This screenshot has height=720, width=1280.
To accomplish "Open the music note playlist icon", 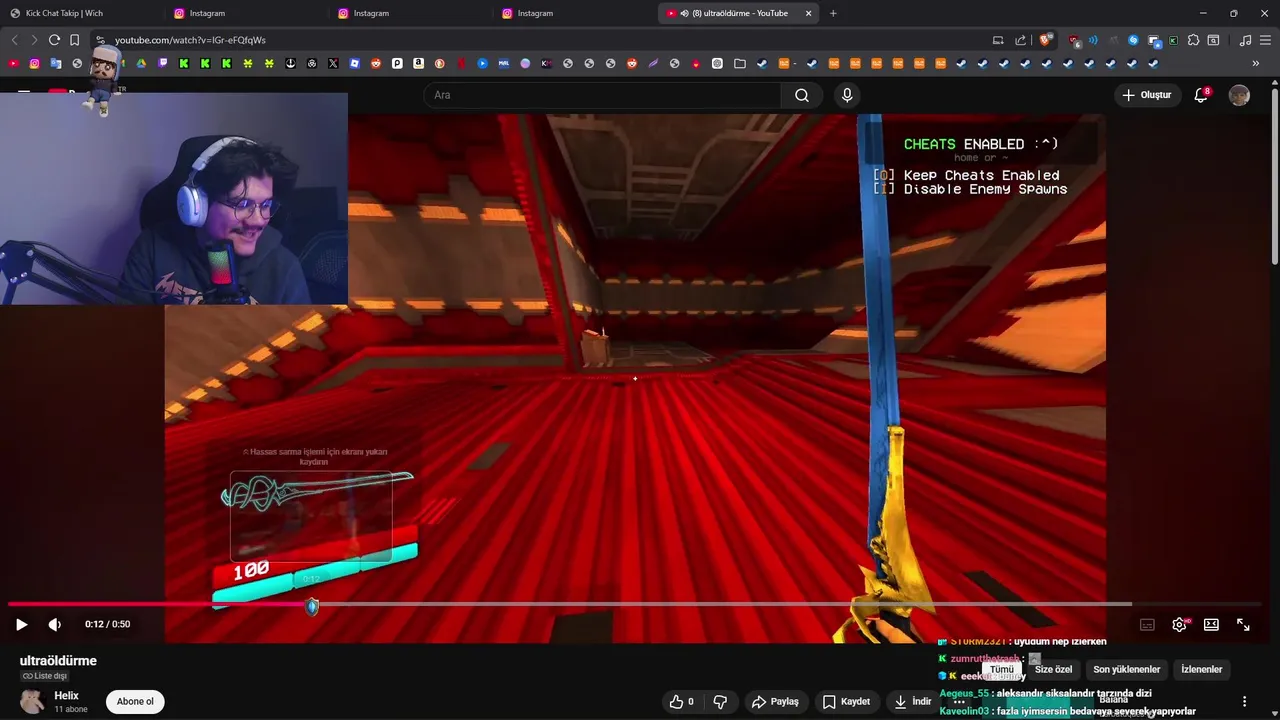I will coord(1245,40).
